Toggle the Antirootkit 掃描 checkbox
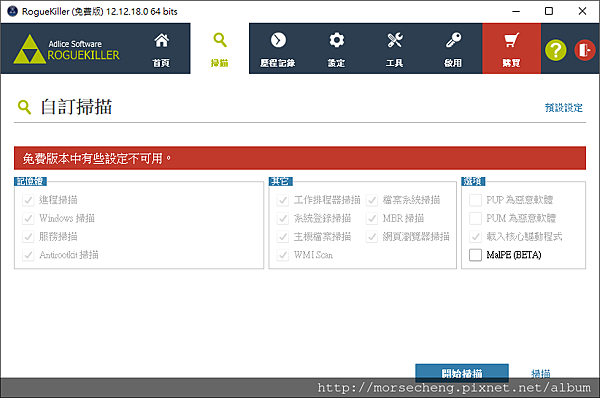Viewport: 600px width, 398px height. 28,255
